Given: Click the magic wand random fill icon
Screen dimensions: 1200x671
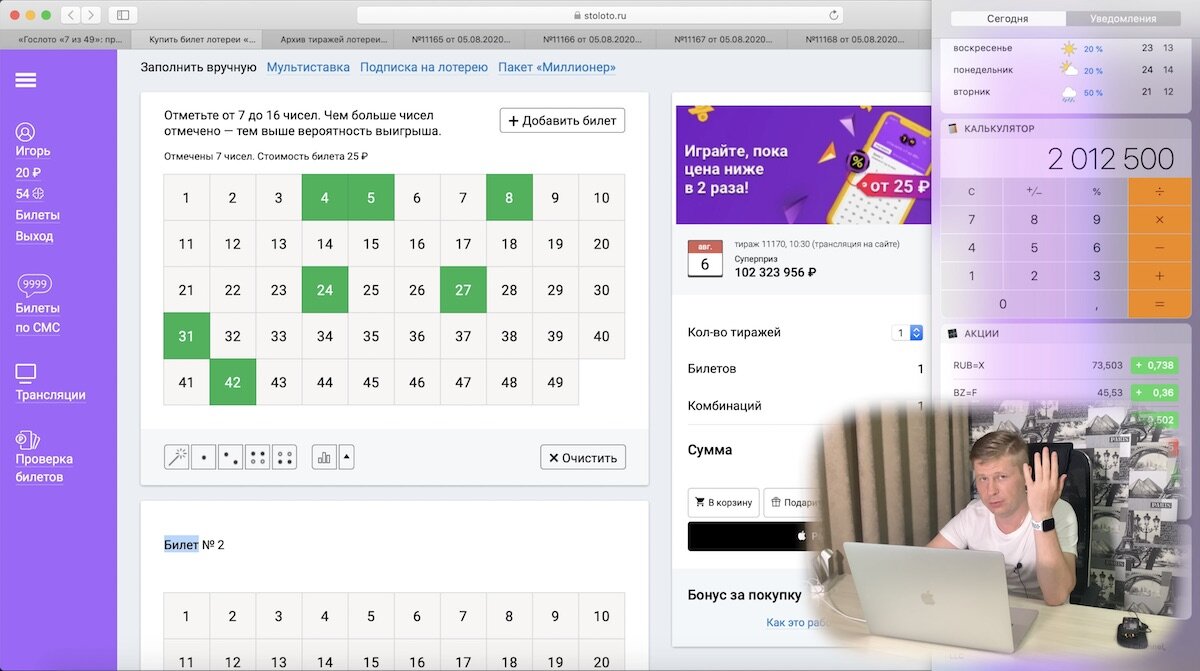Looking at the screenshot, I should click(x=177, y=457).
